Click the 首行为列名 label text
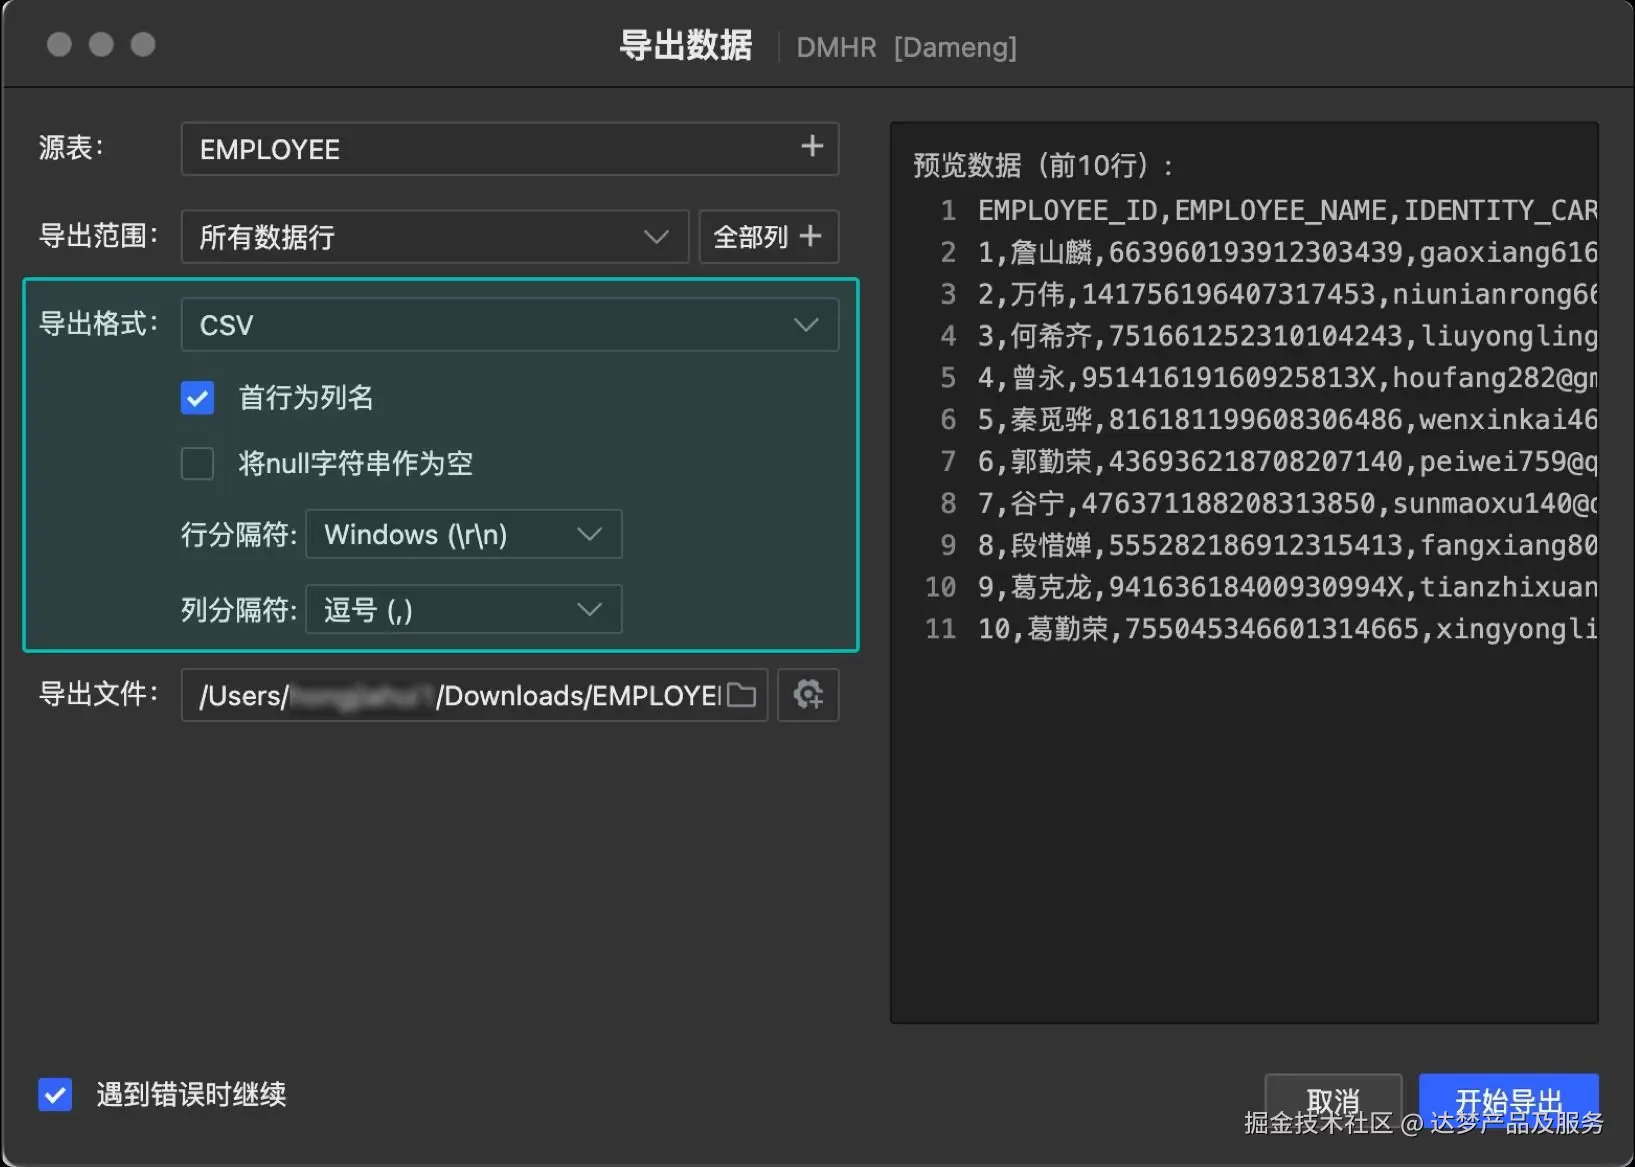The width and height of the screenshot is (1635, 1167). [306, 398]
